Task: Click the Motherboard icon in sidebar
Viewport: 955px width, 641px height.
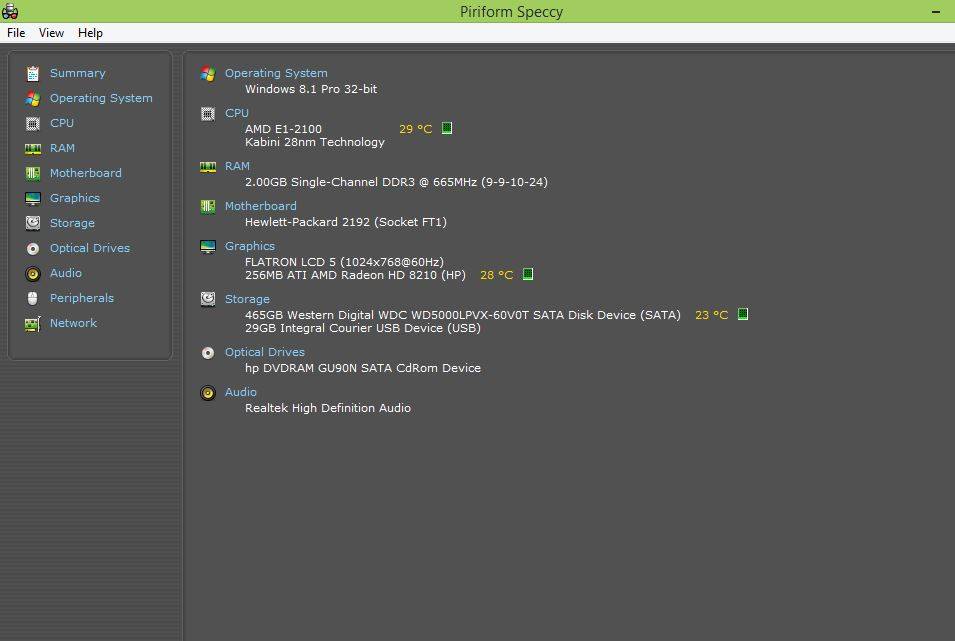Action: 33,174
